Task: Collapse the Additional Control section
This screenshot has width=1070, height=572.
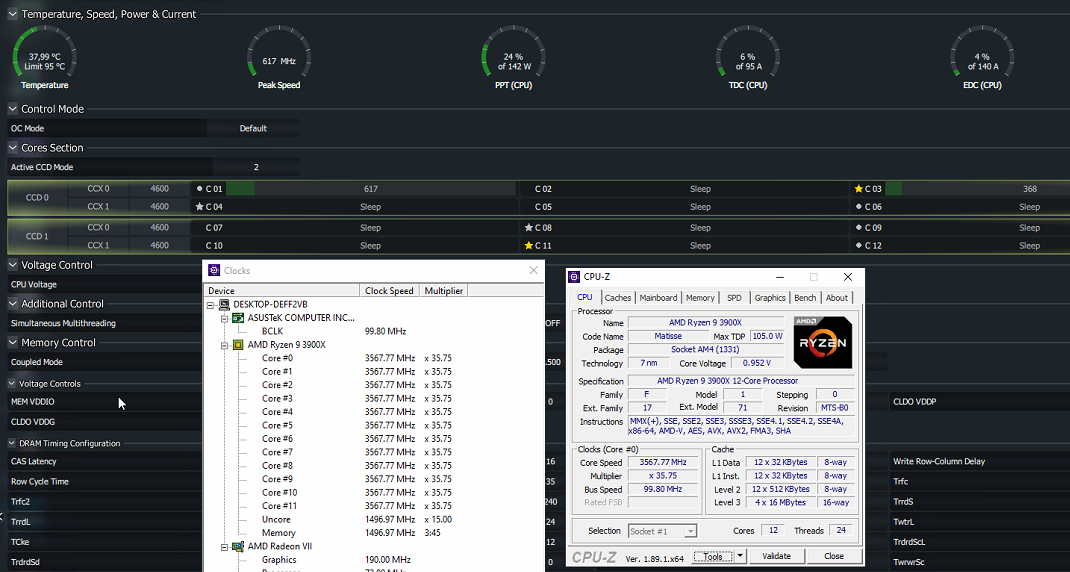Action: point(13,304)
